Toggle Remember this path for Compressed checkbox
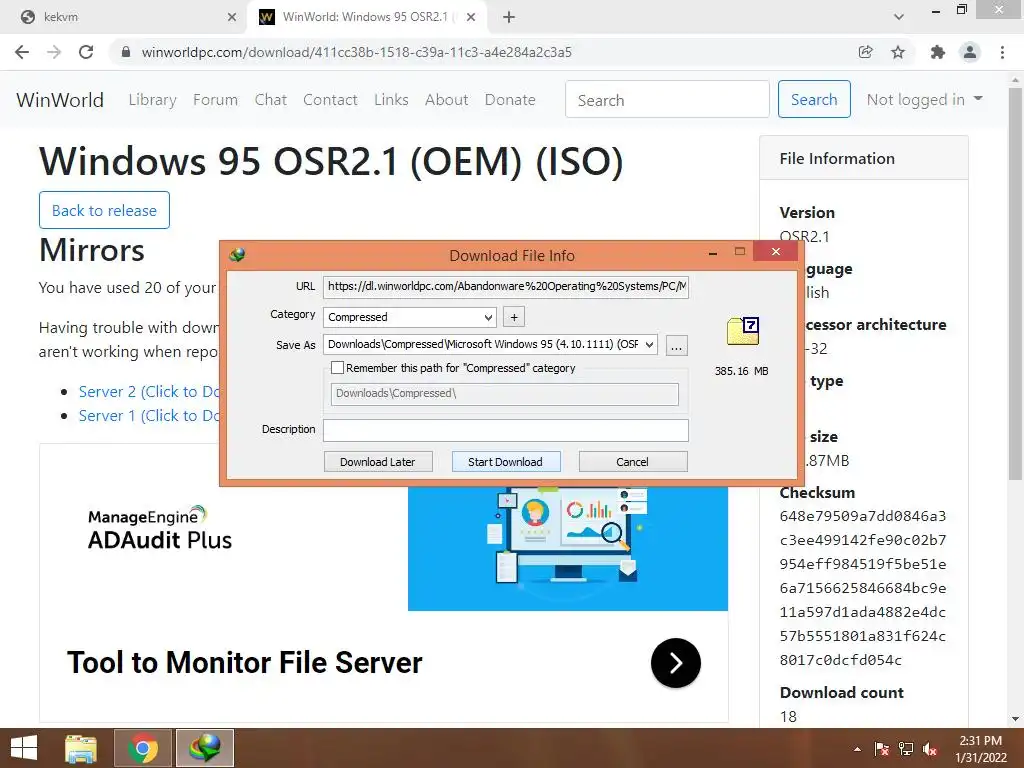 point(338,368)
